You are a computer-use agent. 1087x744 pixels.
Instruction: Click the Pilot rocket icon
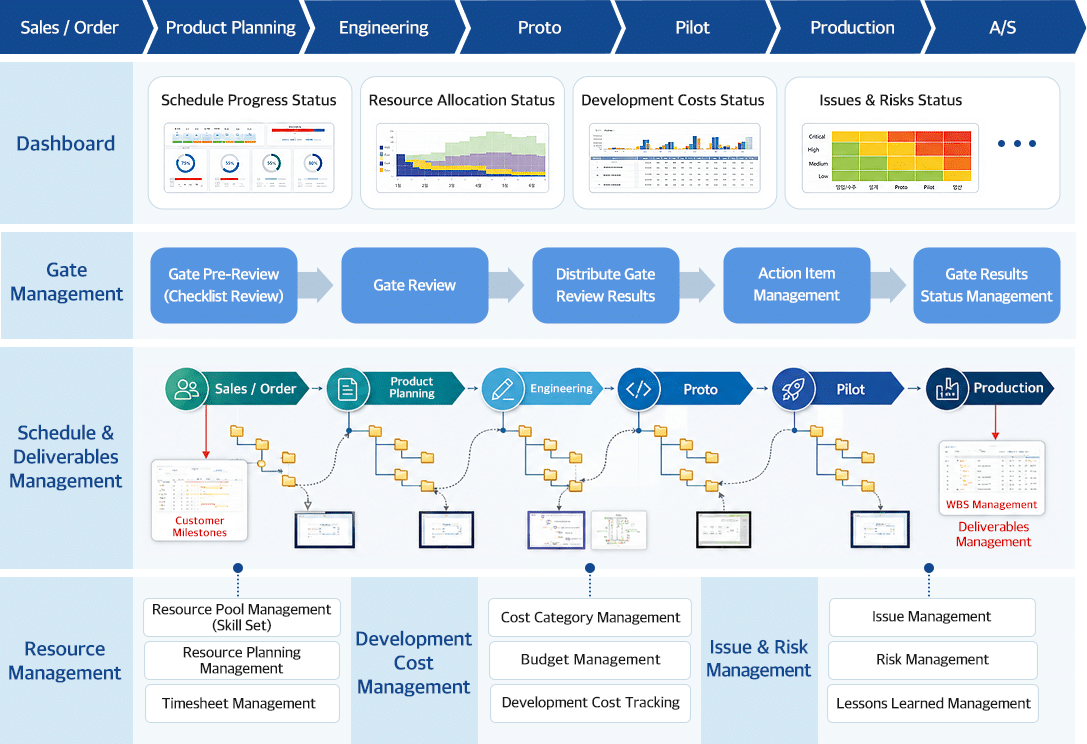793,389
